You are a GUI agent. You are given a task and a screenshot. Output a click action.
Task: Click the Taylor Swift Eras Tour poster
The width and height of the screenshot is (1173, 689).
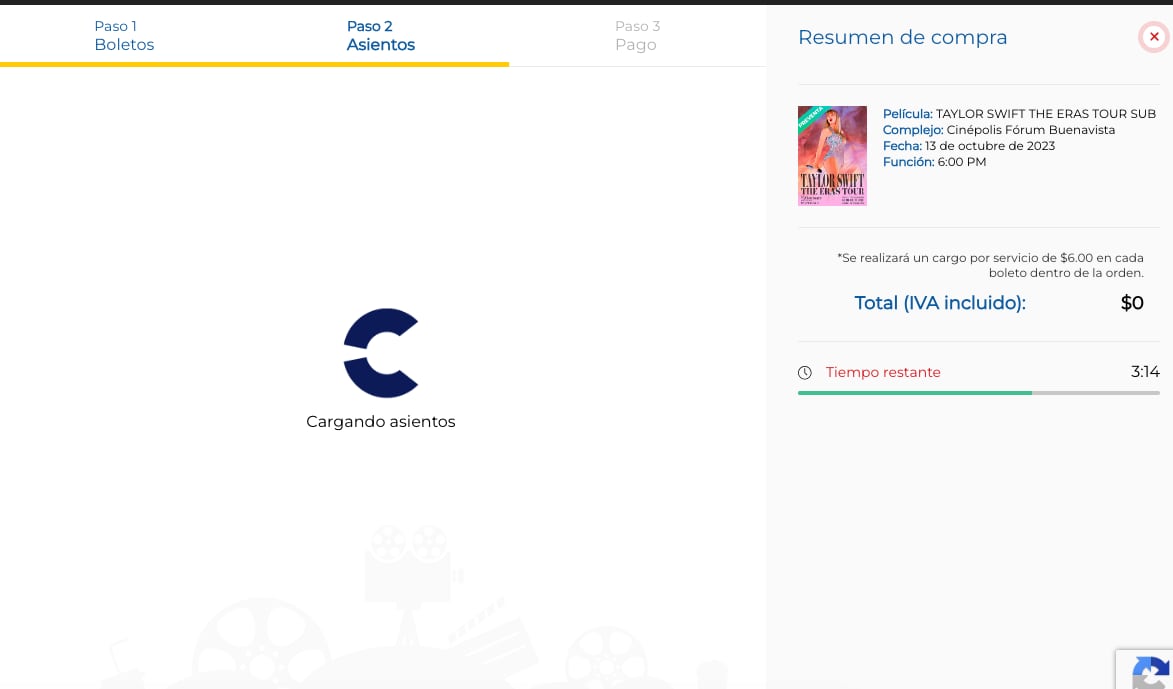[x=832, y=156]
